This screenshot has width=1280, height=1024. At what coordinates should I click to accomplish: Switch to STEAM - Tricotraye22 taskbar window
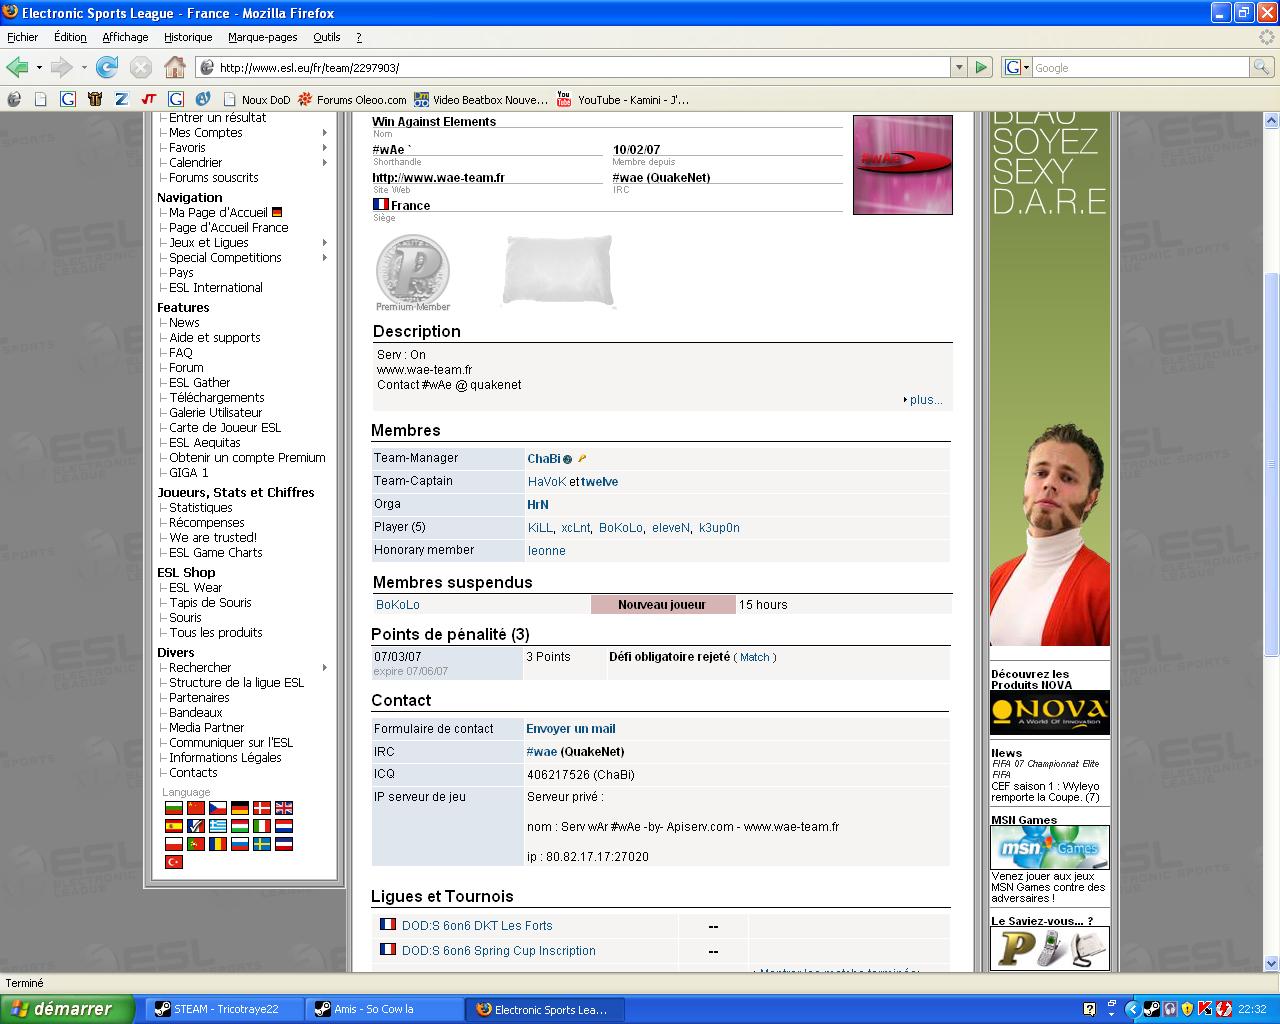(224, 1009)
